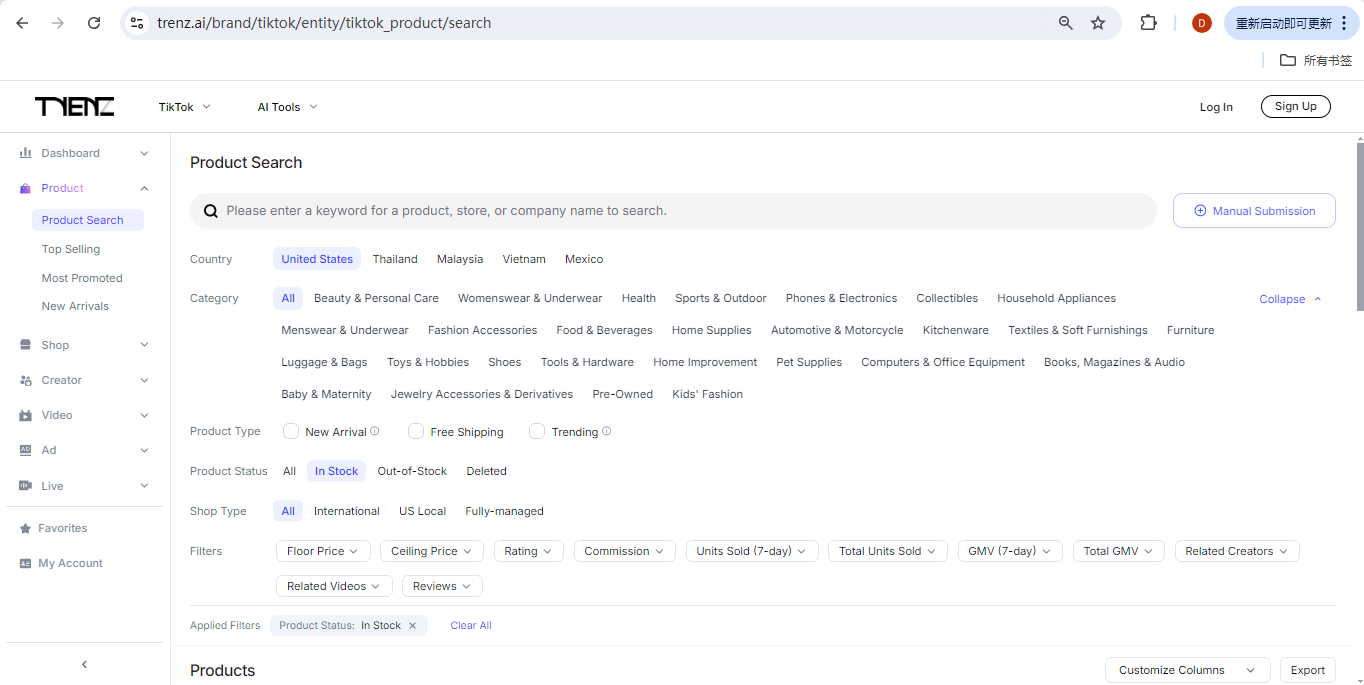Expand the Customize Columns dropdown
Screen dimensions: 1364x685
click(1187, 670)
